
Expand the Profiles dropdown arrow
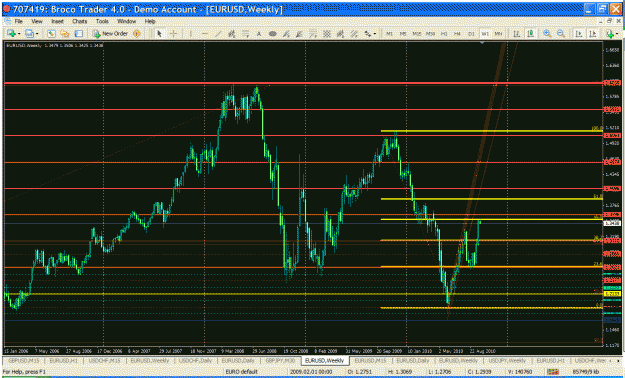pyautogui.click(x=37, y=34)
